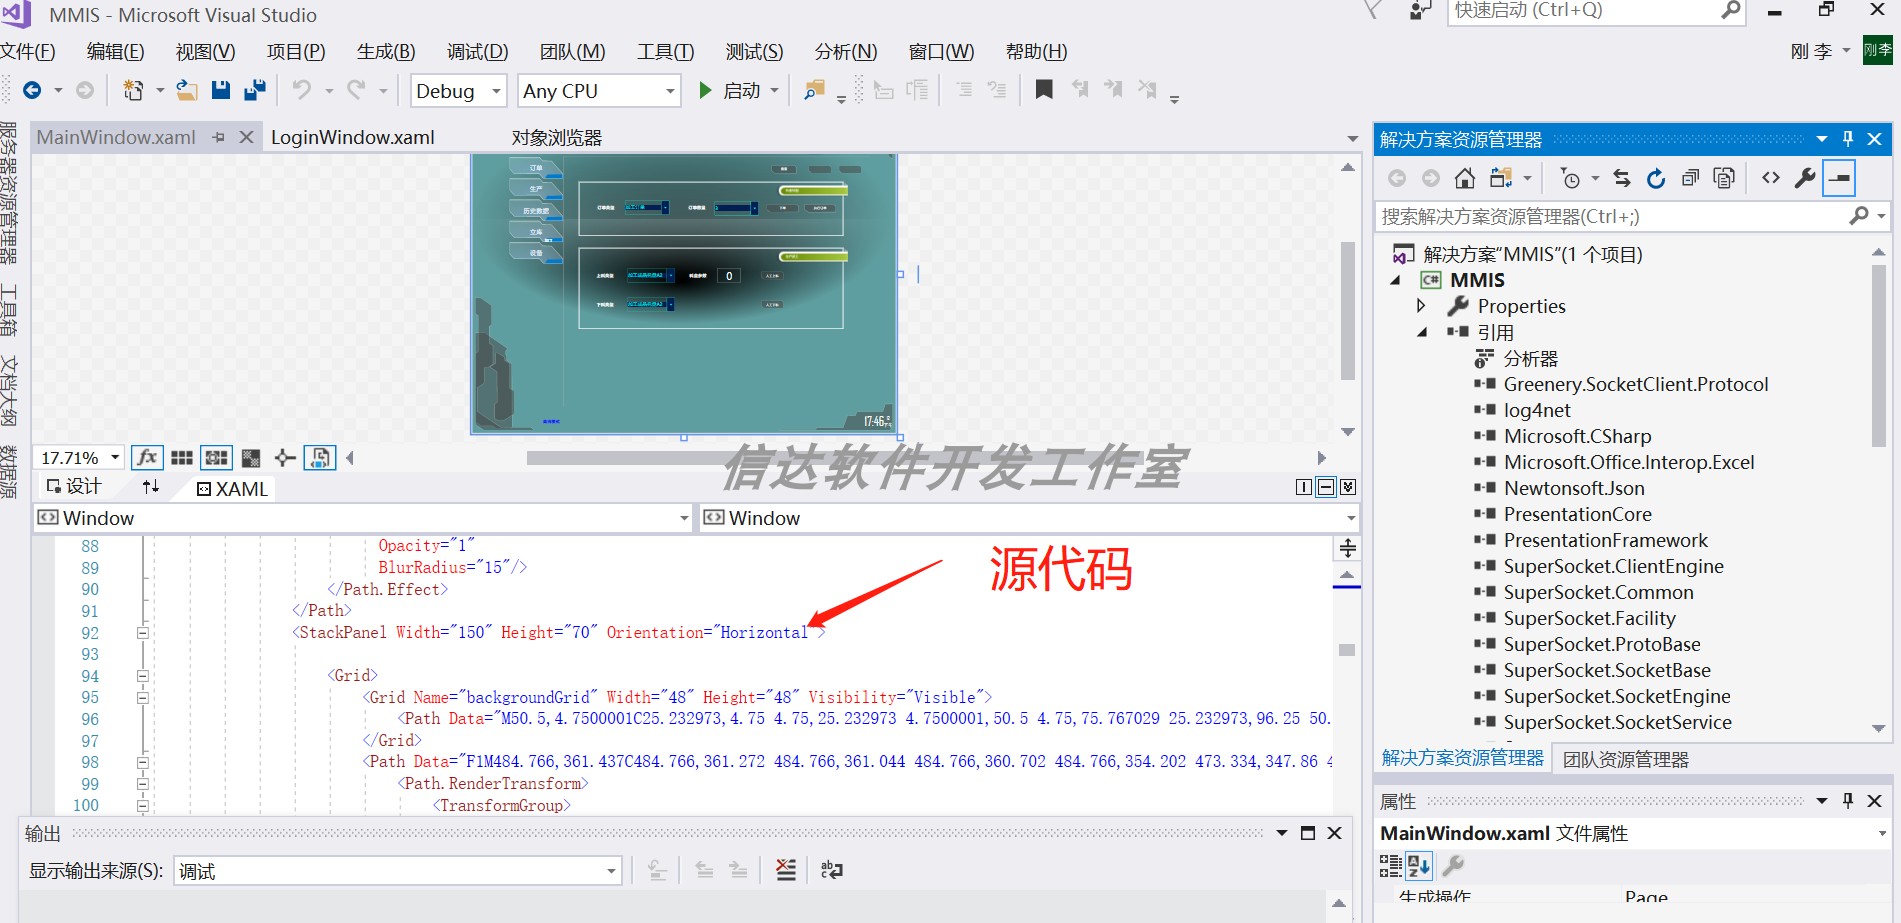Click the Save All icon
1901x923 pixels.
pyautogui.click(x=255, y=90)
